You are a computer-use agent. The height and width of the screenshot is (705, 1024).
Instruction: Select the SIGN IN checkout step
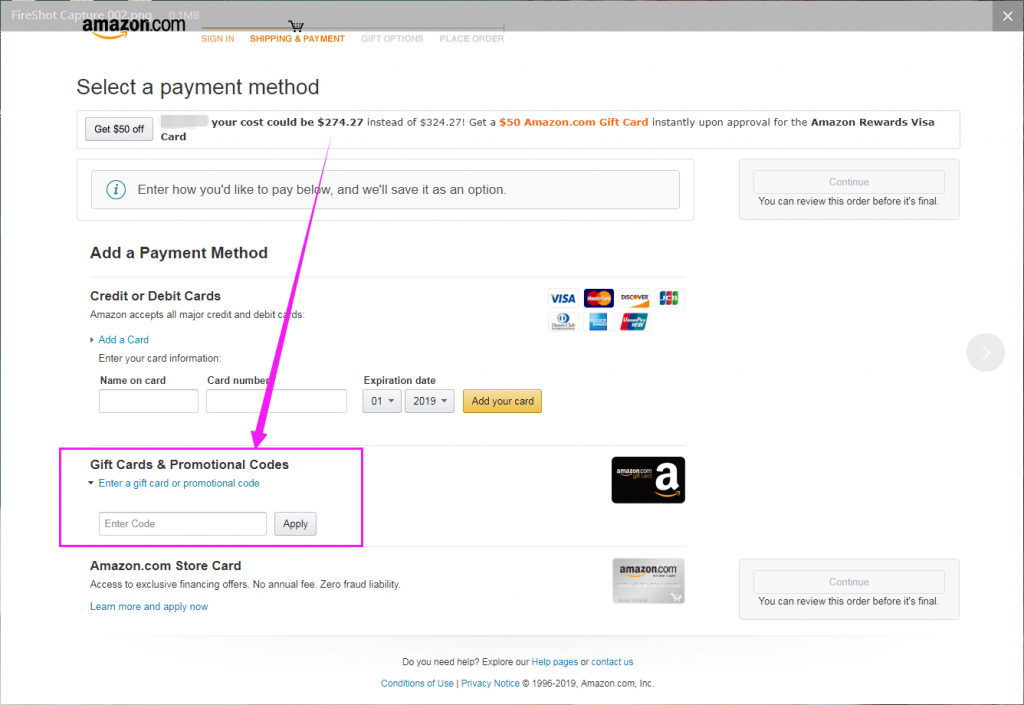pyautogui.click(x=217, y=39)
